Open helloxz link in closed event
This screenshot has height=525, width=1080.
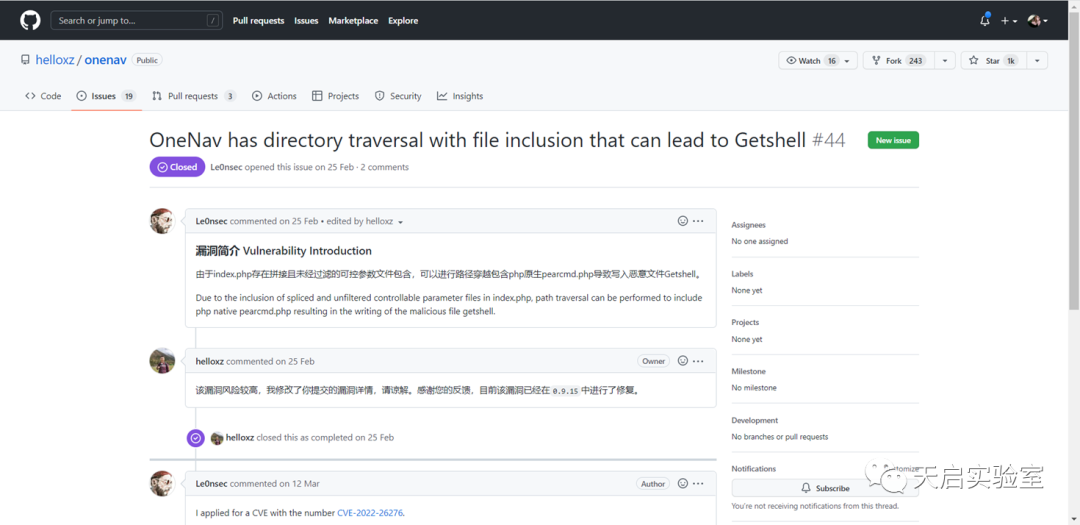240,438
